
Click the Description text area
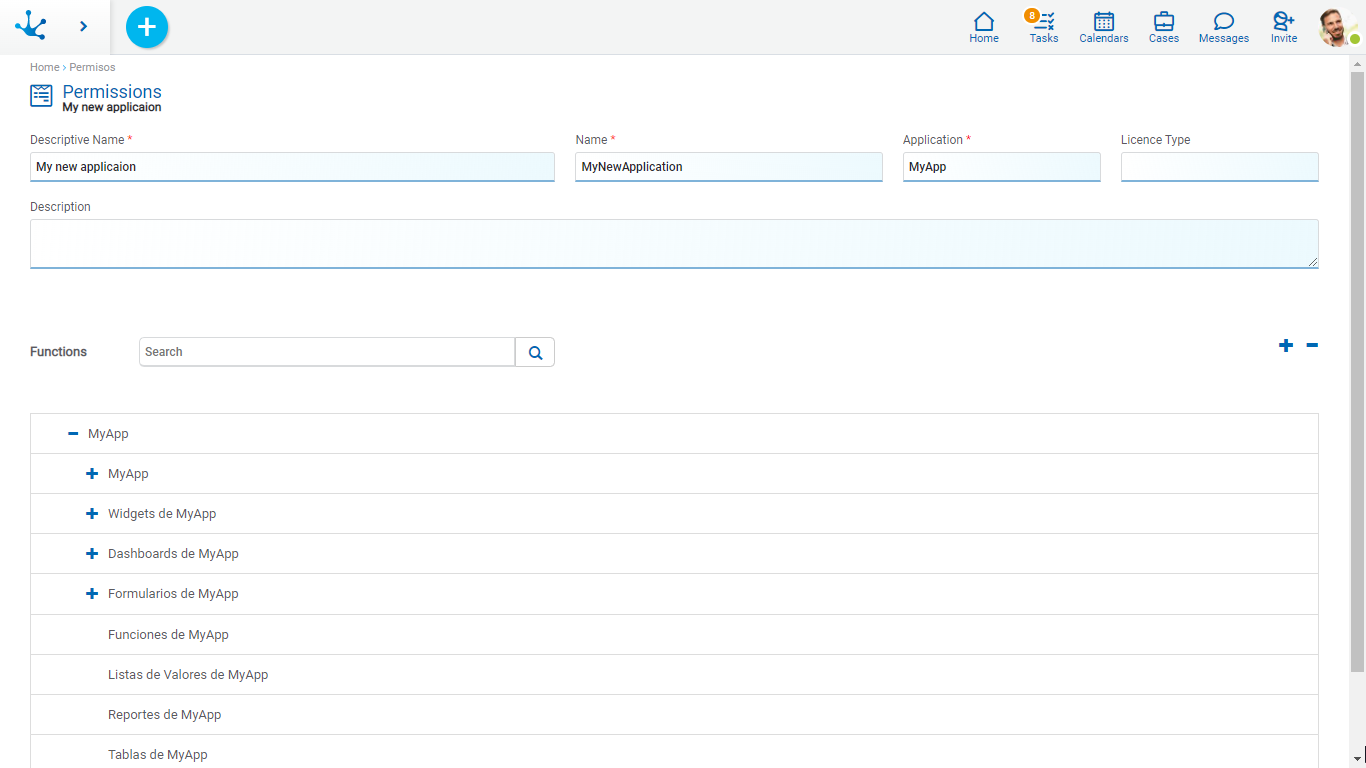click(674, 244)
